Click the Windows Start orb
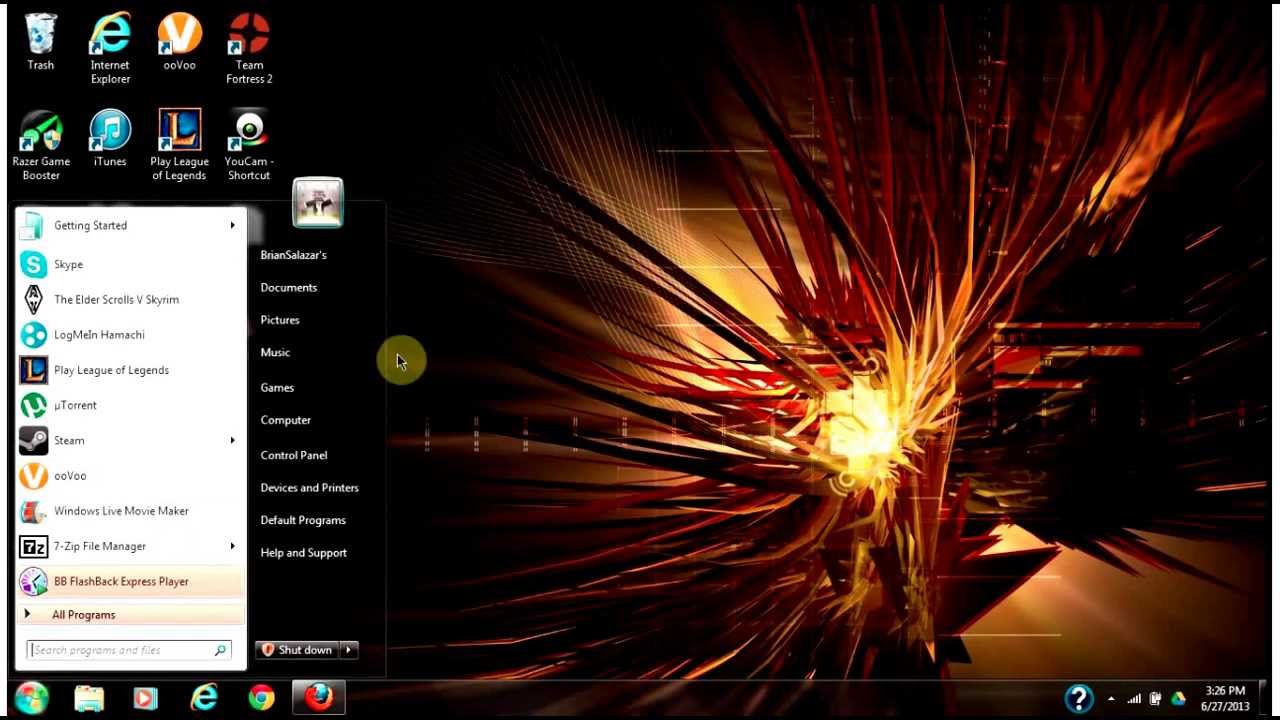 [x=32, y=698]
